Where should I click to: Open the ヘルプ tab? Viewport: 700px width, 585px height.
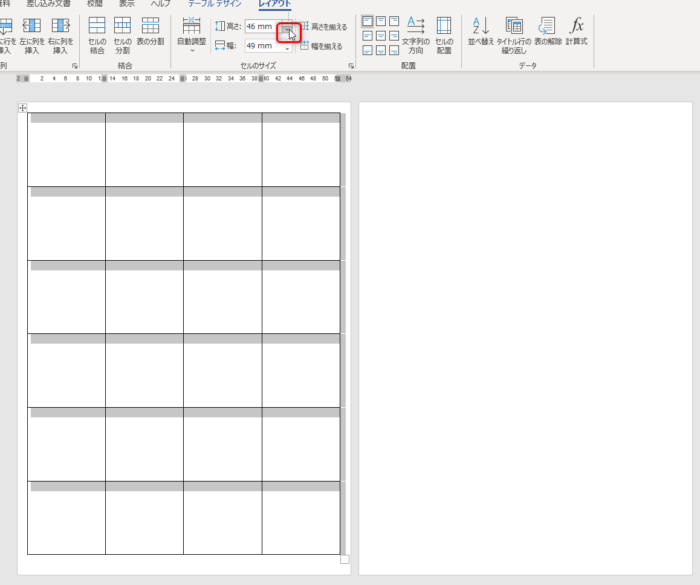tap(160, 4)
